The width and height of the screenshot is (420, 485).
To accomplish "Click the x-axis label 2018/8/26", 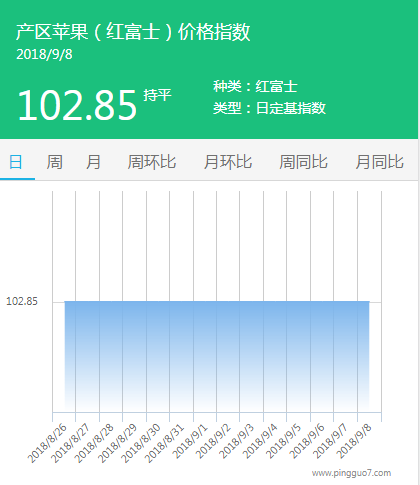I will pos(47,443).
